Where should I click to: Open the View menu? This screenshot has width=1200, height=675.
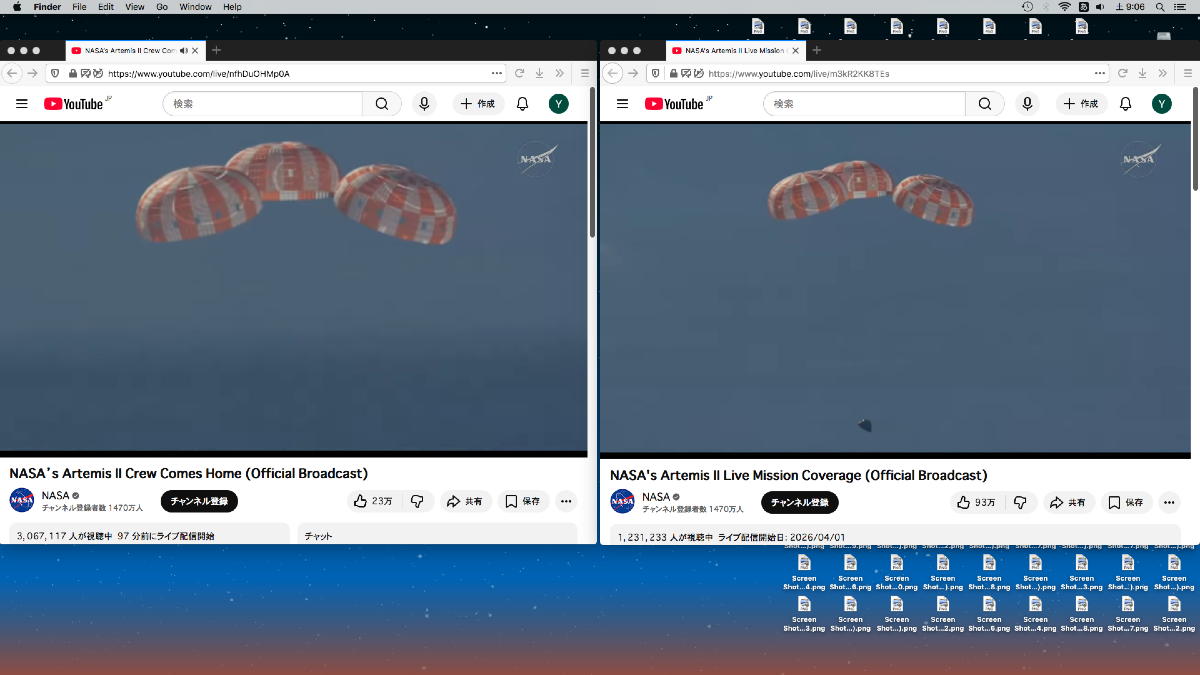tap(135, 7)
